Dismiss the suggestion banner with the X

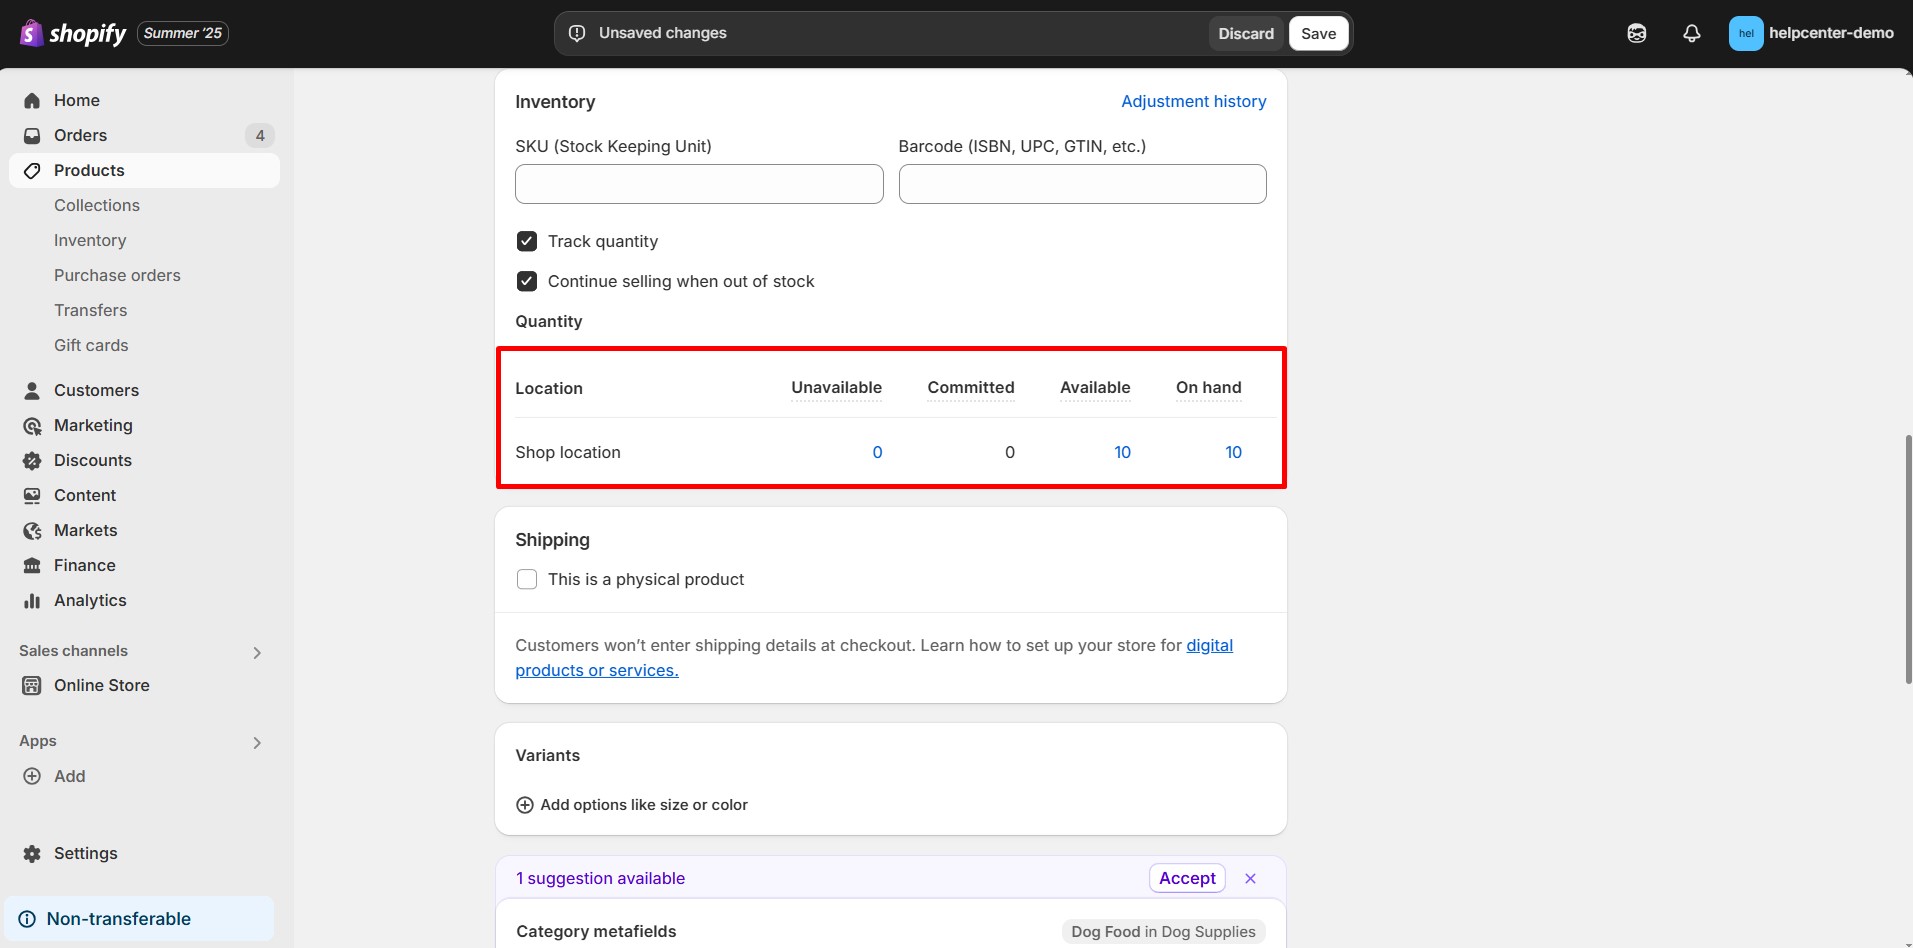point(1250,878)
